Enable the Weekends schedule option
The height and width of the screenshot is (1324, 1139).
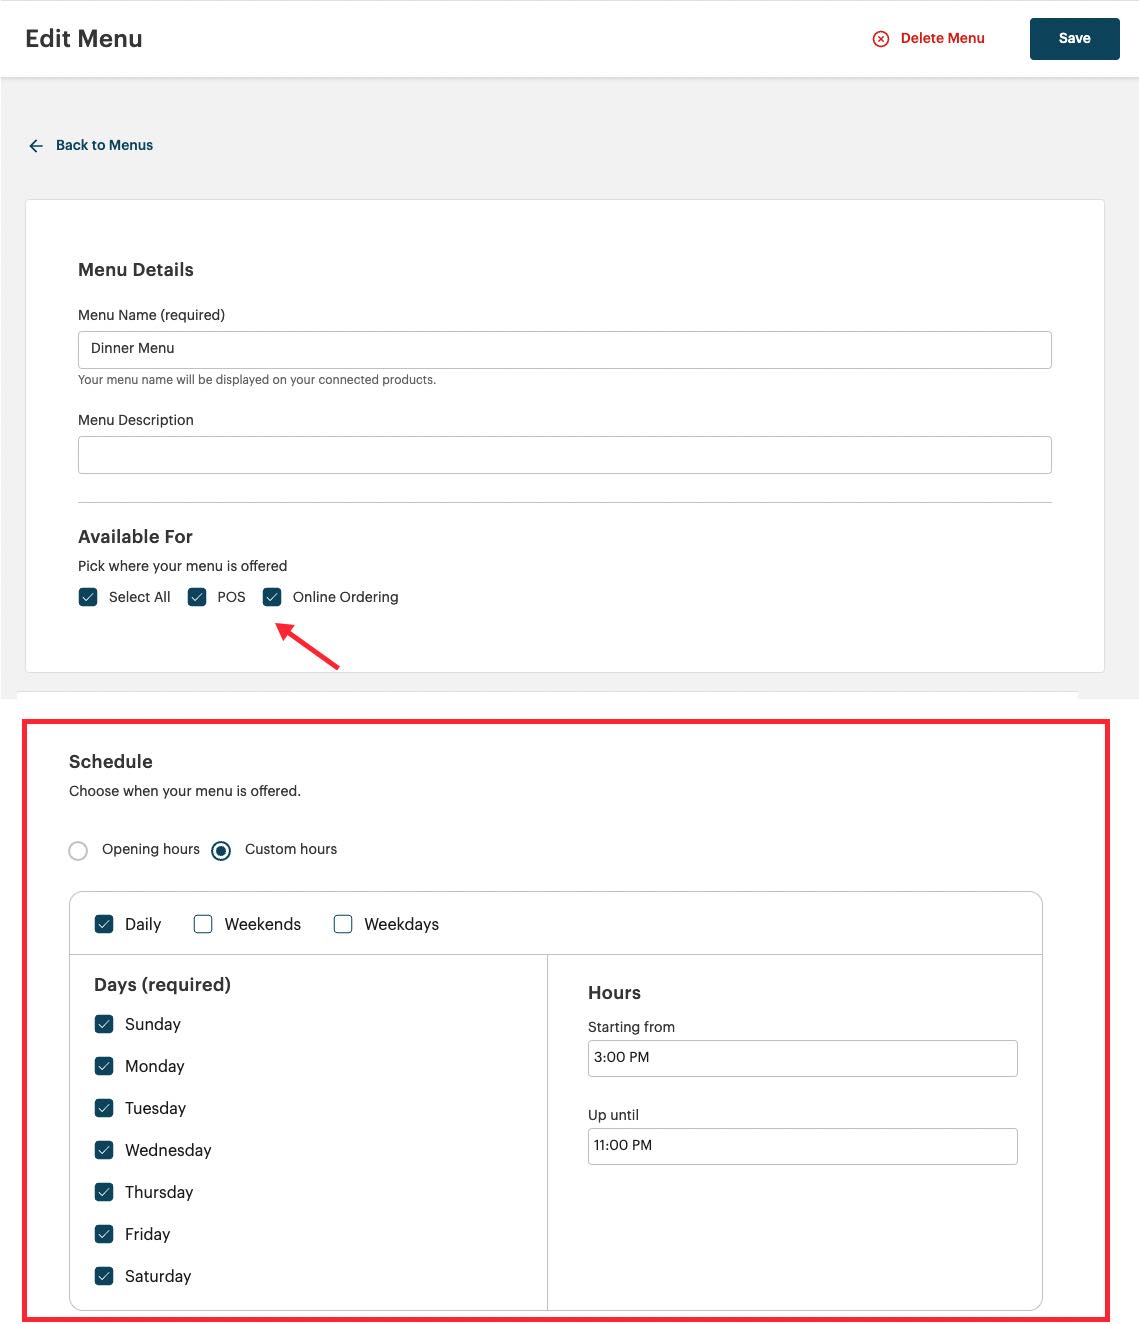[203, 924]
